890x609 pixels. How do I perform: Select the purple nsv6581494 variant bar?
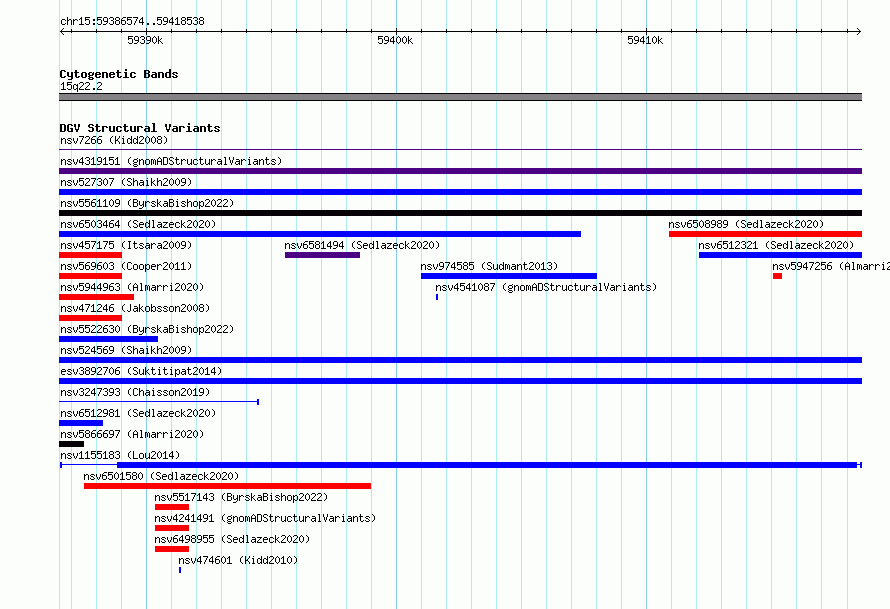[x=322, y=255]
